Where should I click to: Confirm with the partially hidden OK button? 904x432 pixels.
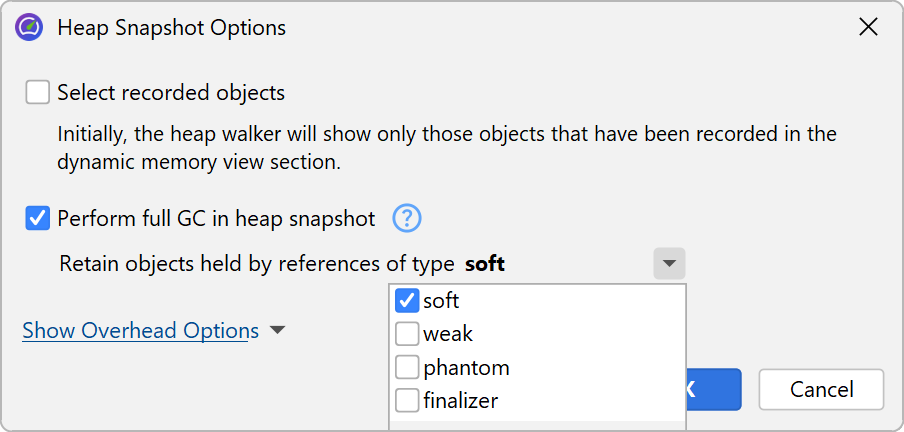click(714, 389)
